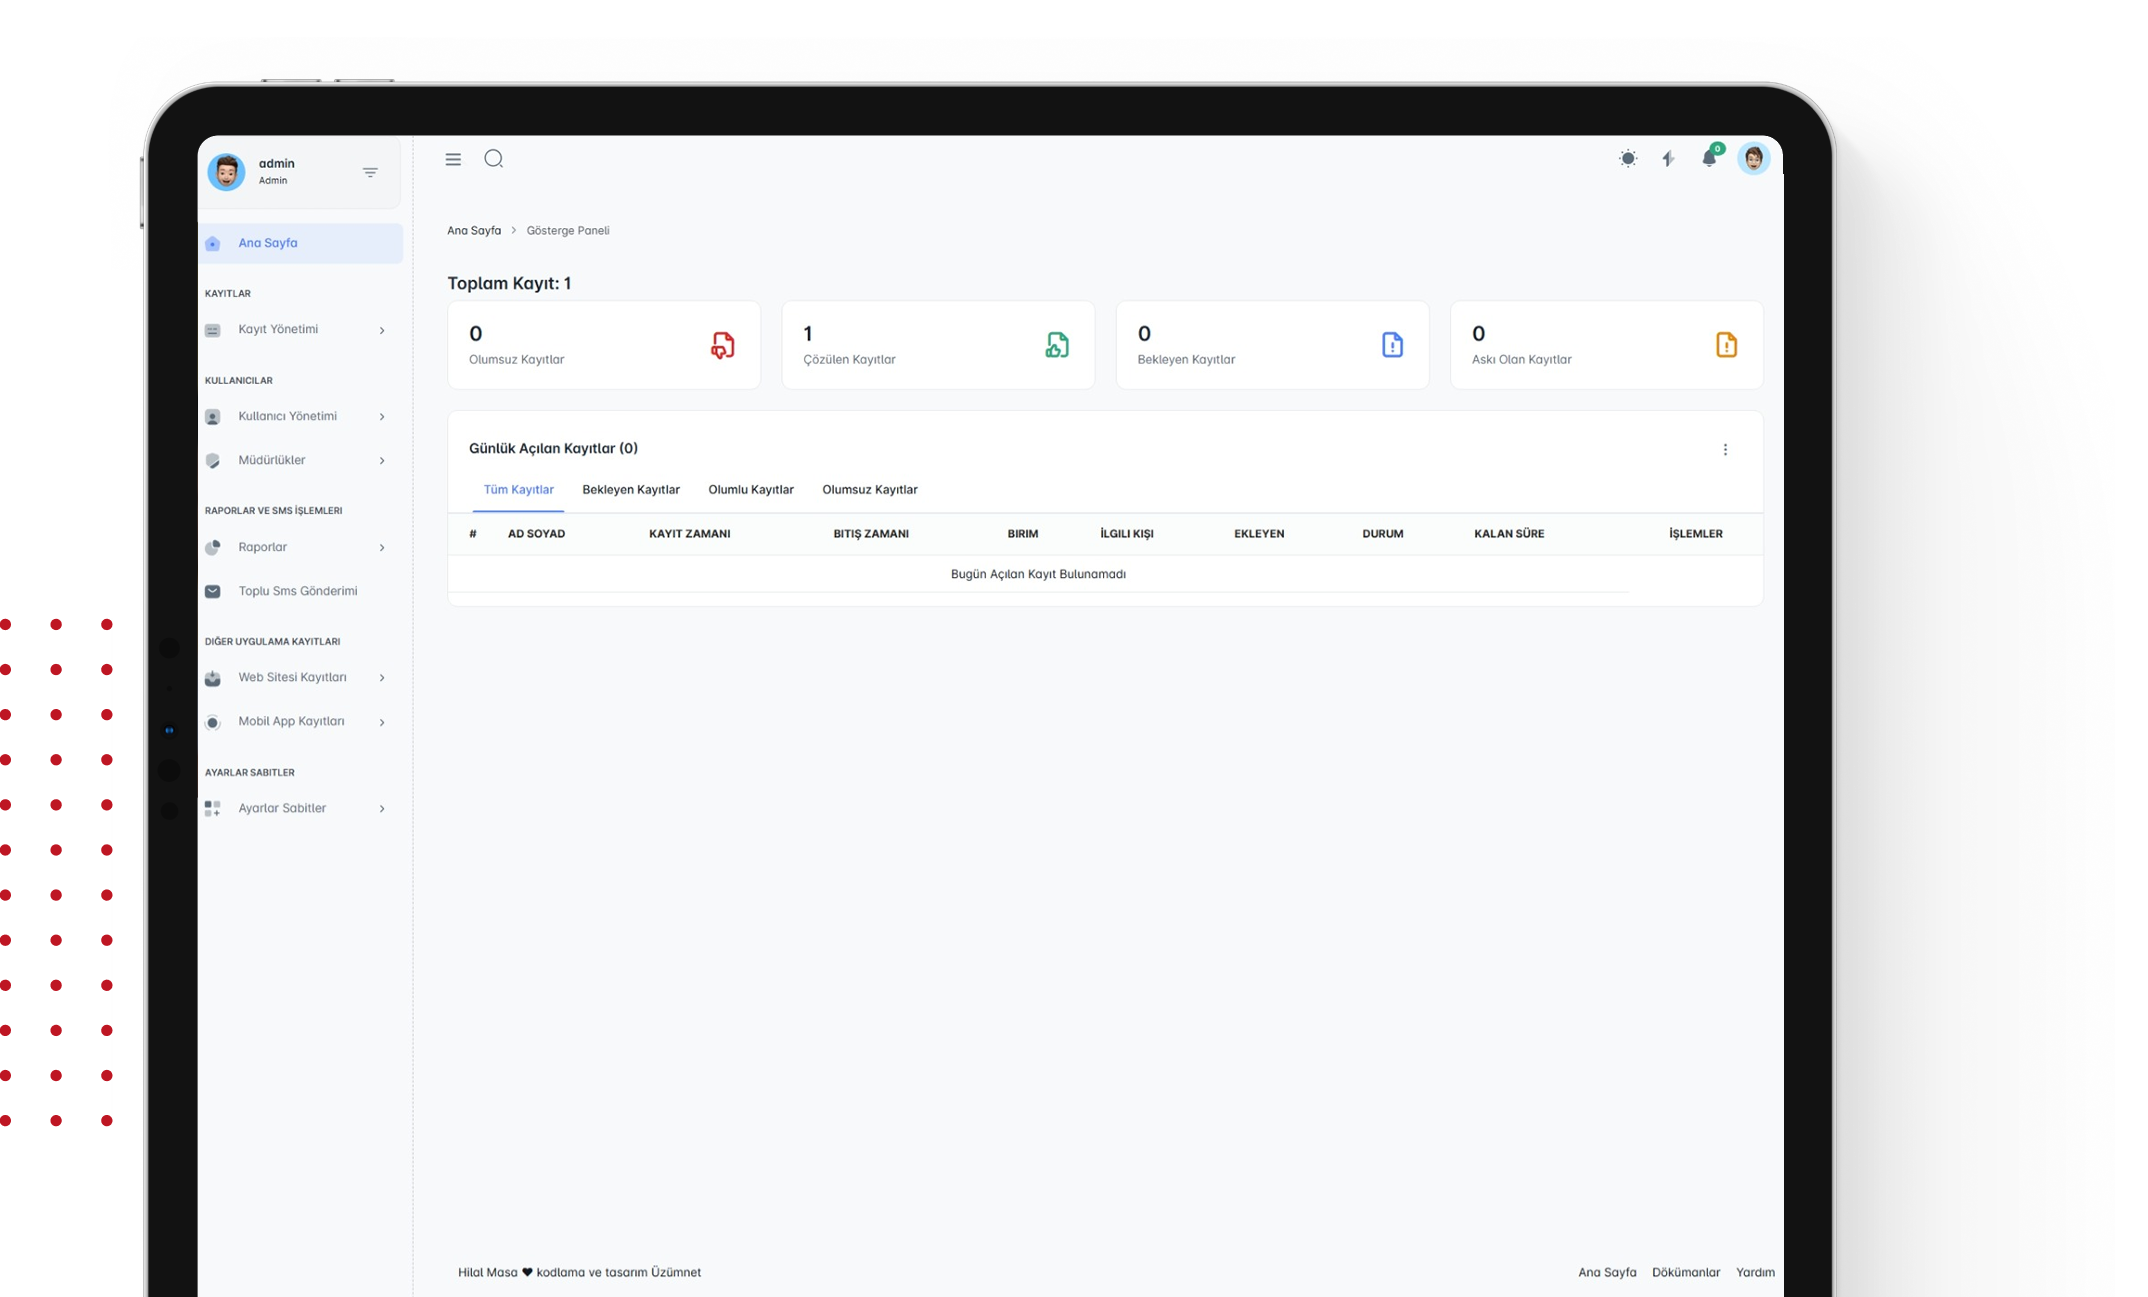Open the footer Yardım link
The image size is (2148, 1297).
1755,1272
